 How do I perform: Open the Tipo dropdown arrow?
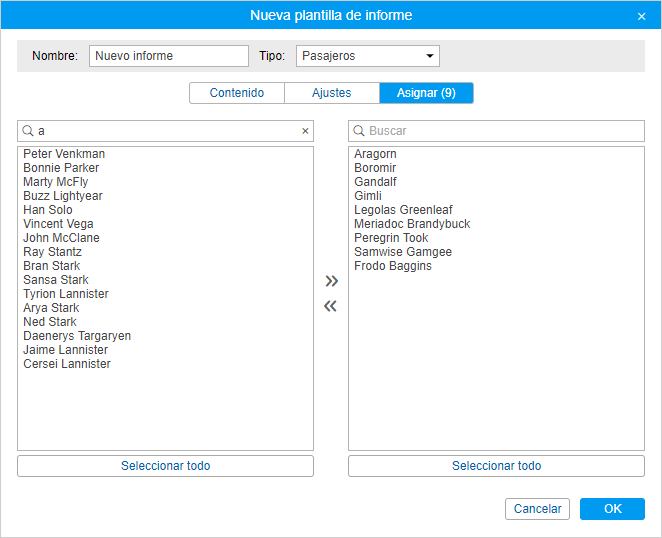pos(430,56)
